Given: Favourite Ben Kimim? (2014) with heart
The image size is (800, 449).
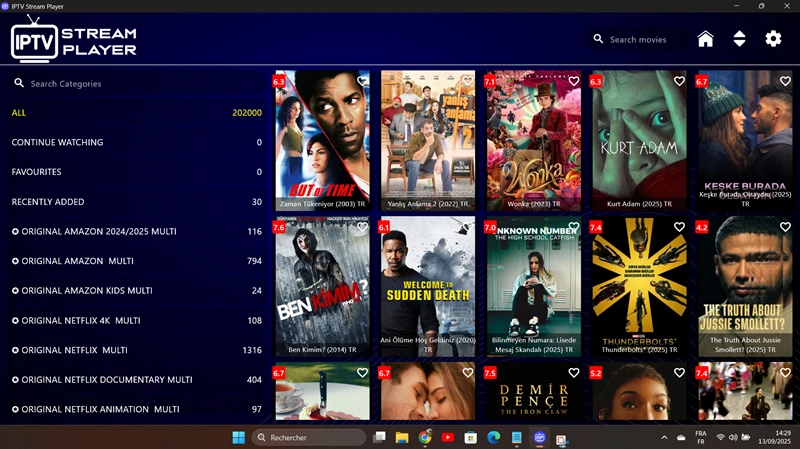Looking at the screenshot, I should coord(362,227).
